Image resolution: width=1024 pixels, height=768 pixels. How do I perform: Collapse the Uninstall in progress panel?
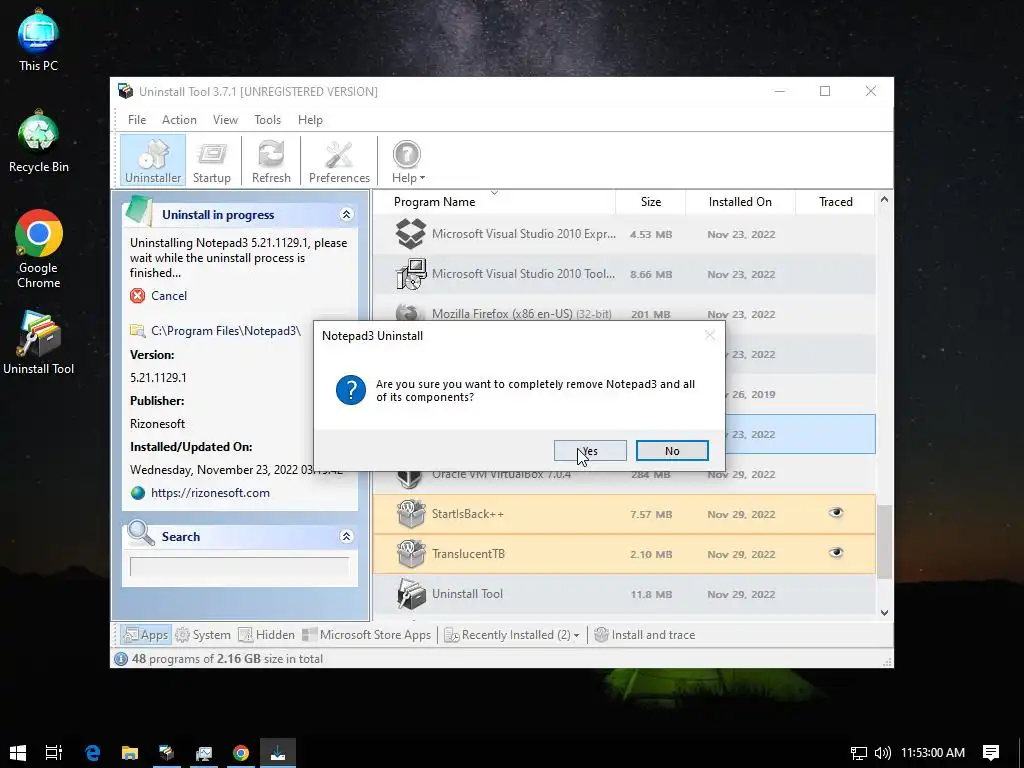346,214
